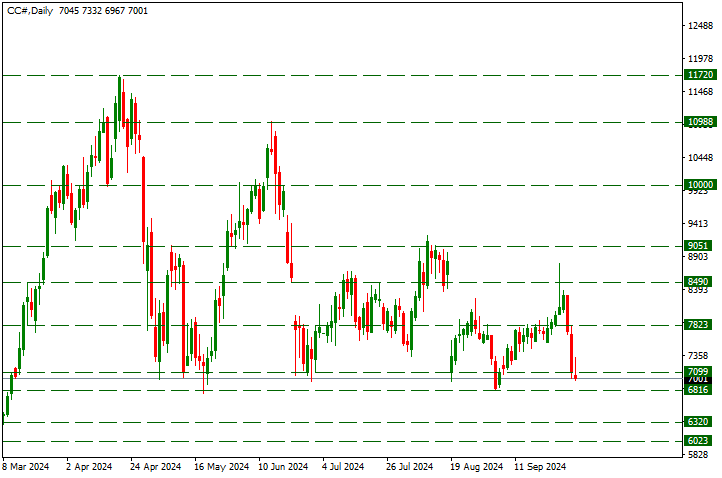
Task: Click the 6320 price level label
Action: [700, 422]
